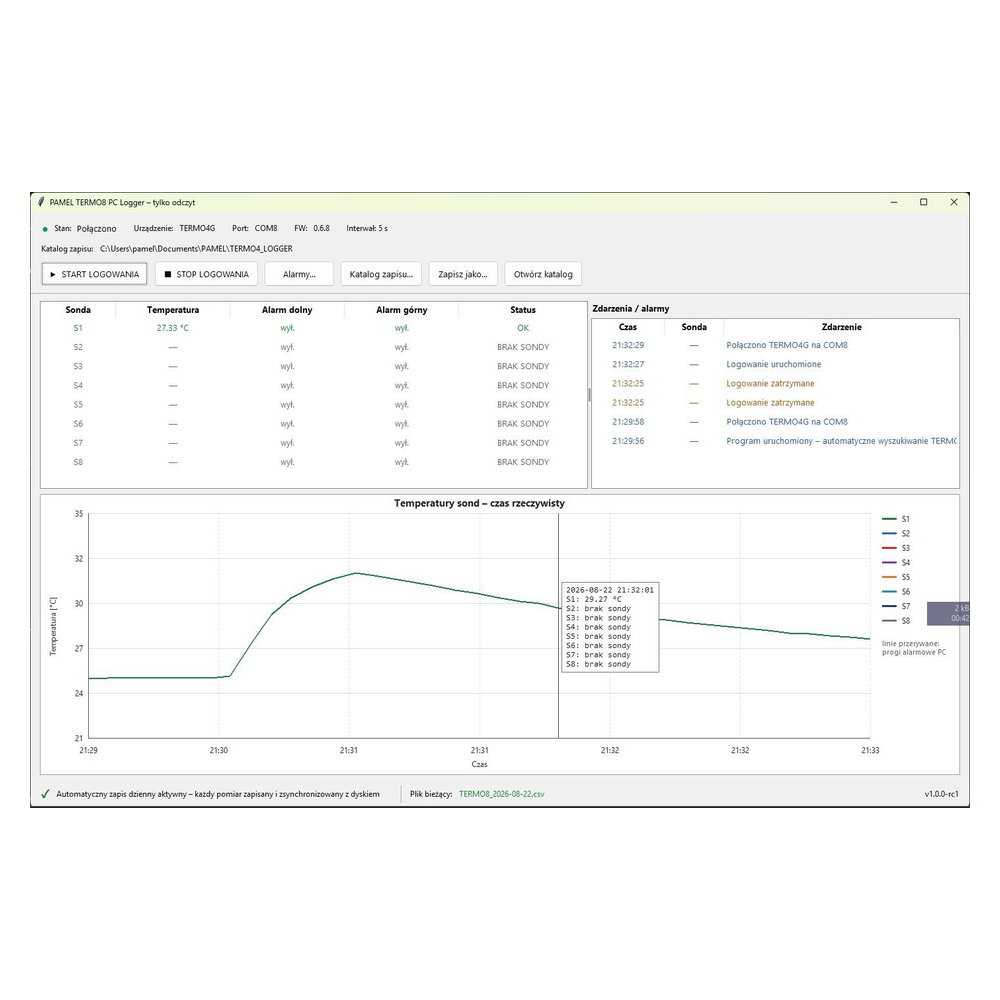Click the FW 0.6.8 firmware value
This screenshot has height=1000, width=1000.
coord(321,228)
